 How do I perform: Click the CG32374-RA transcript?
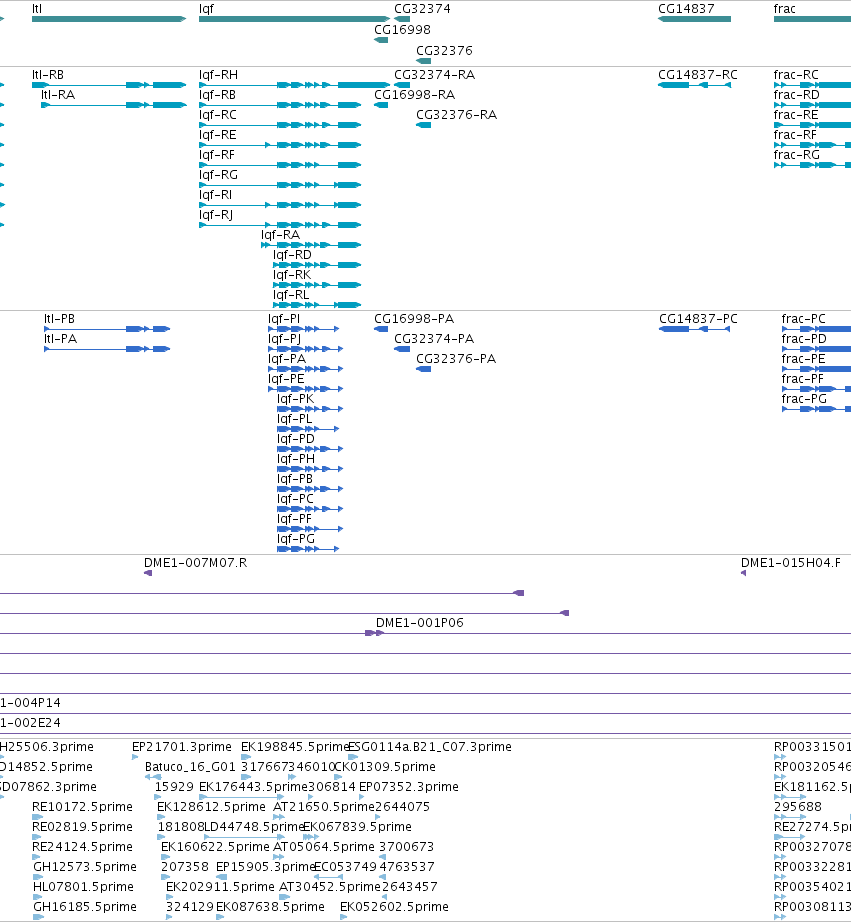coord(402,85)
